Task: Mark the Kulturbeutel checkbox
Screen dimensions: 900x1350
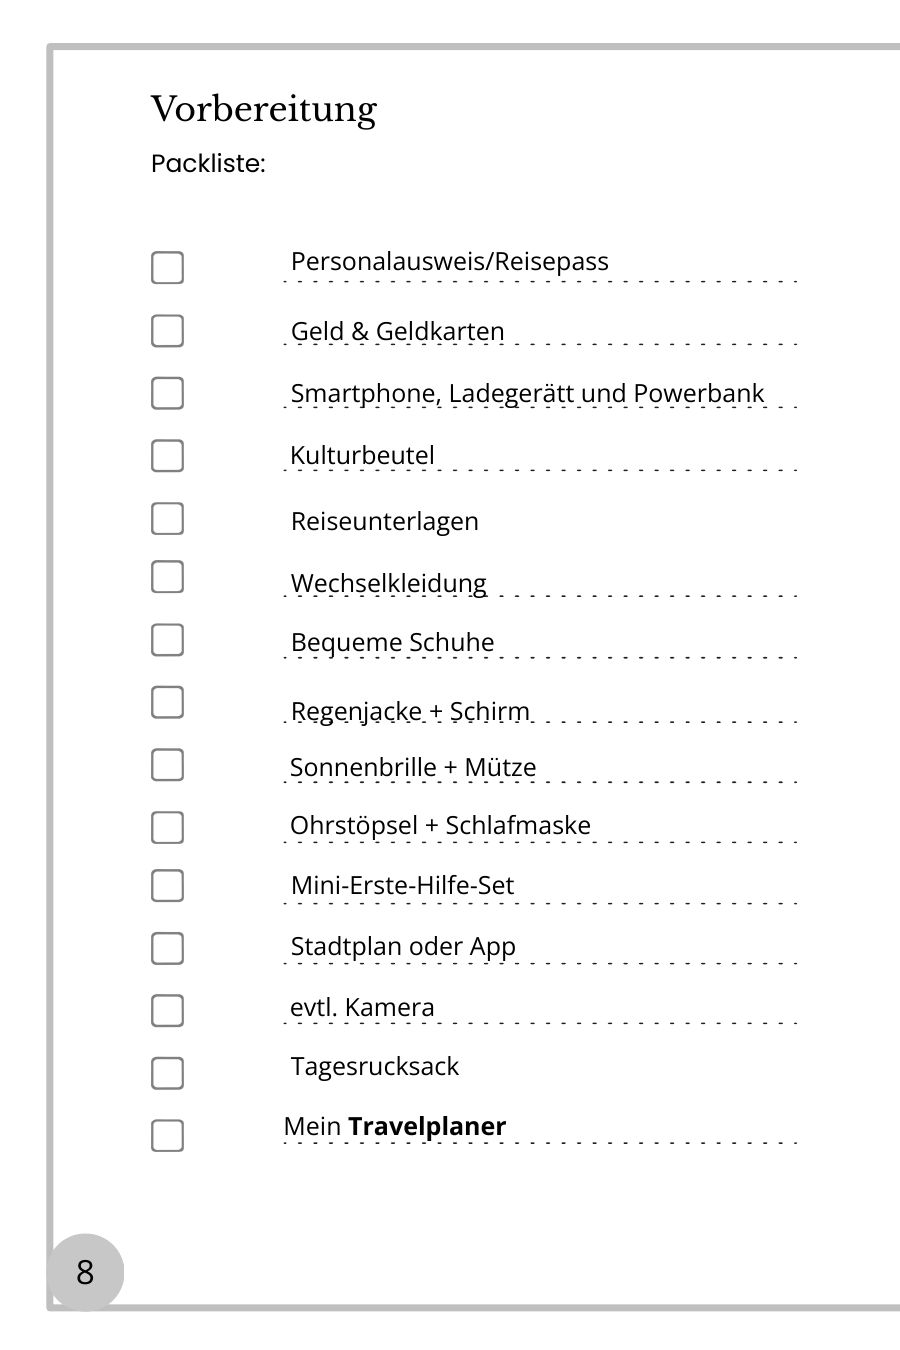Action: 168,456
